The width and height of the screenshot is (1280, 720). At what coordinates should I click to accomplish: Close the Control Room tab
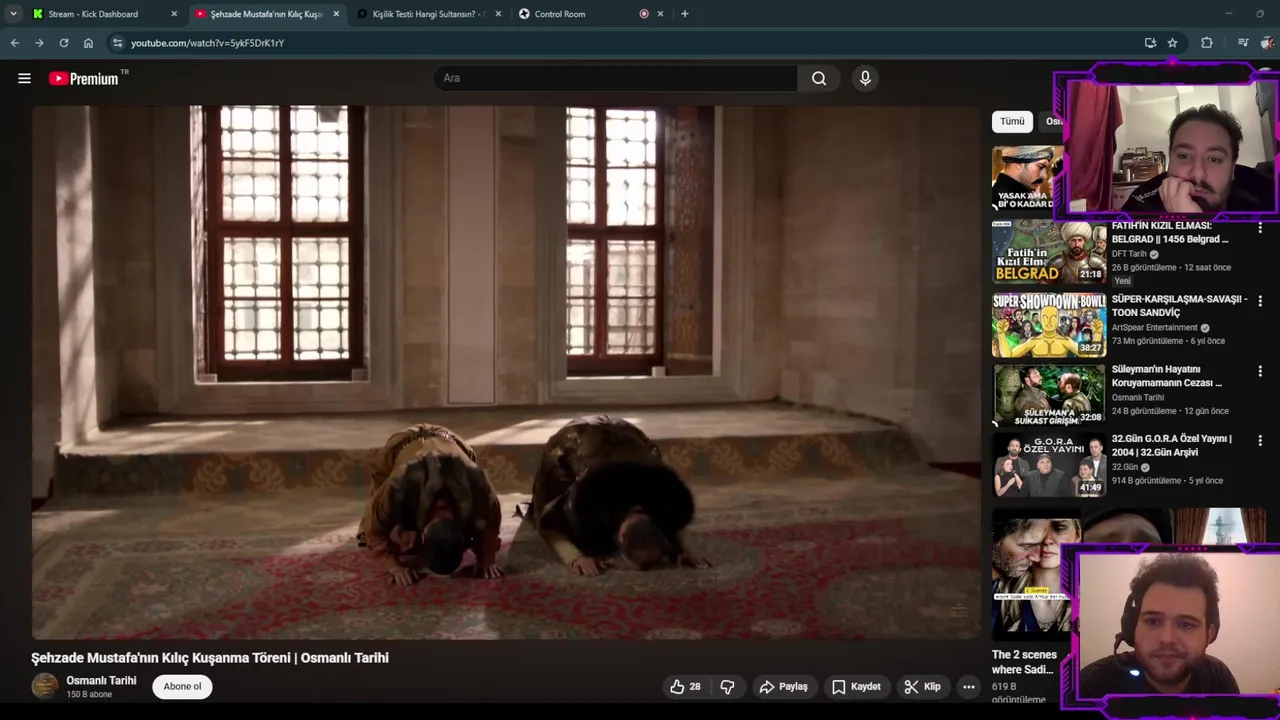tap(660, 14)
